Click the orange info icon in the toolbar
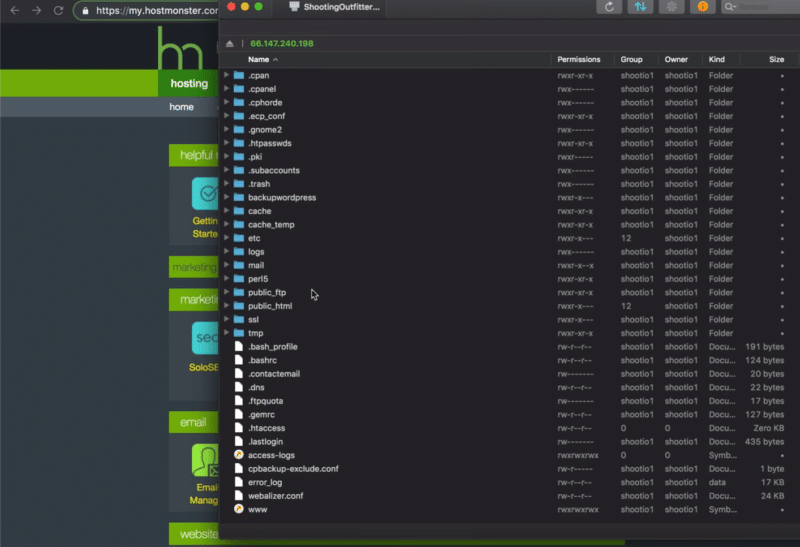The width and height of the screenshot is (800, 547). (x=703, y=7)
